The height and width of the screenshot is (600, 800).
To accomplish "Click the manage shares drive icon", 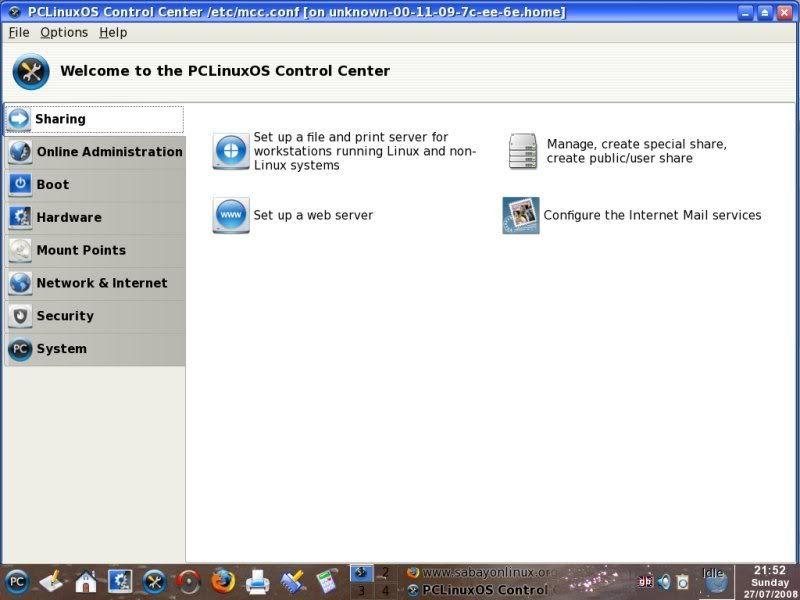I will coord(523,151).
